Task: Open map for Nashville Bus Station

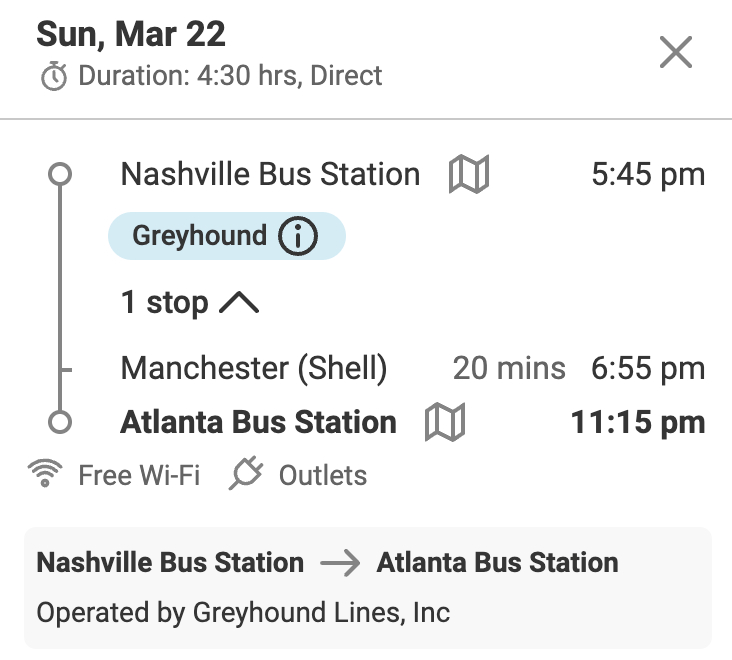Action: click(468, 175)
